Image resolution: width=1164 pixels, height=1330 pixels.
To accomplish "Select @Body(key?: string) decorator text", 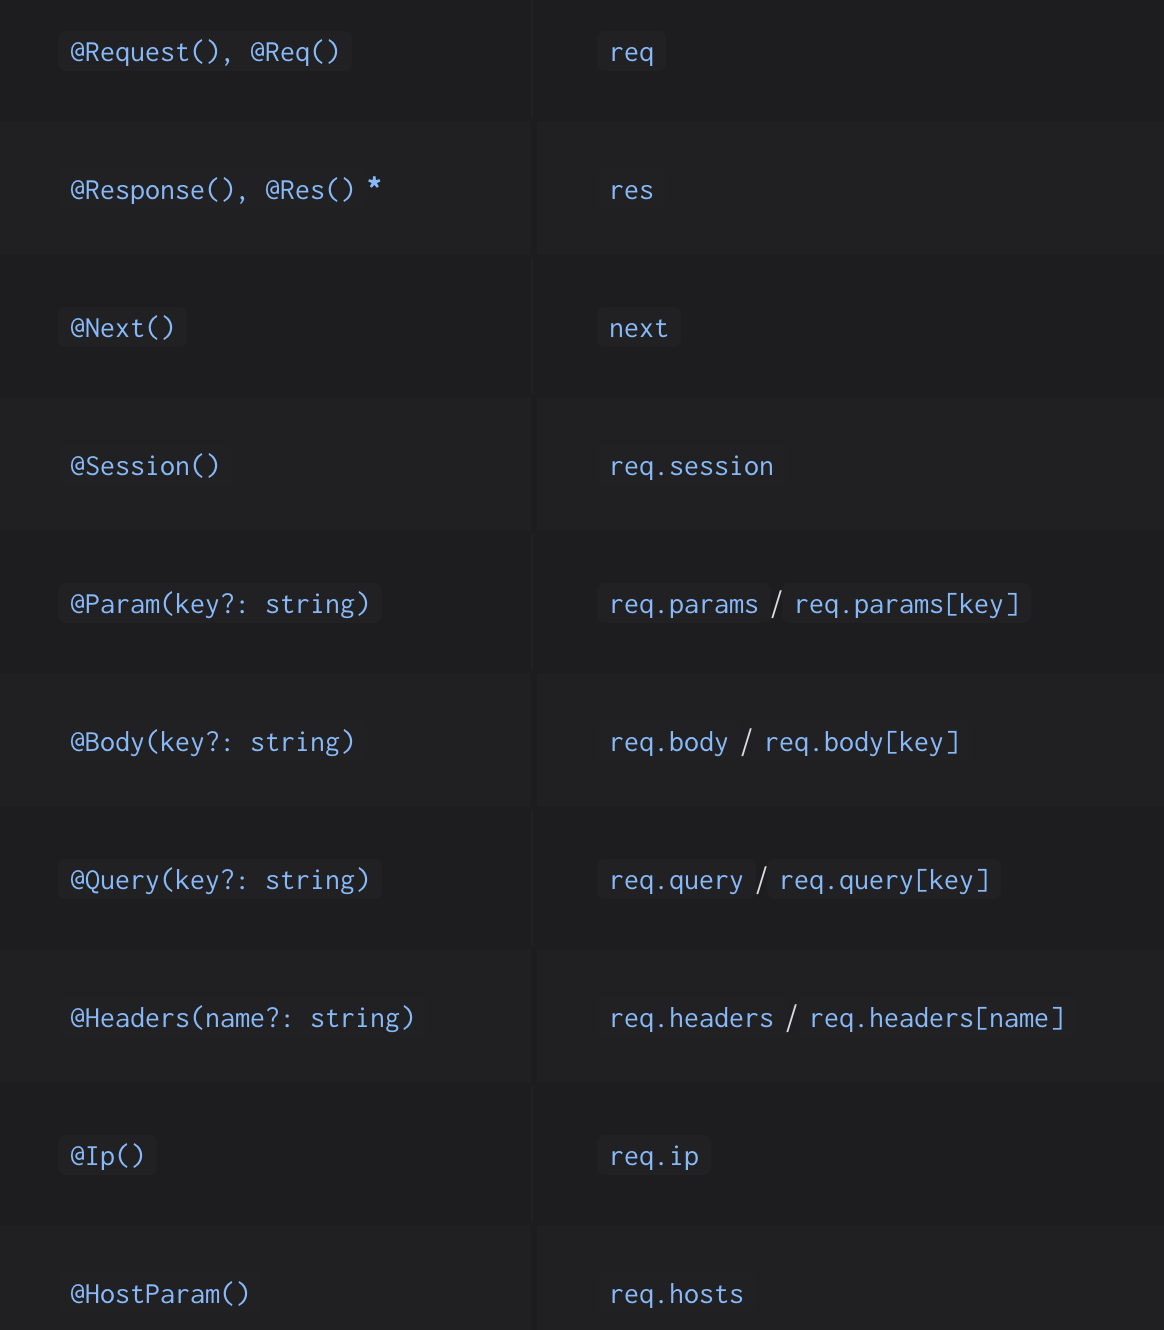I will click(212, 742).
